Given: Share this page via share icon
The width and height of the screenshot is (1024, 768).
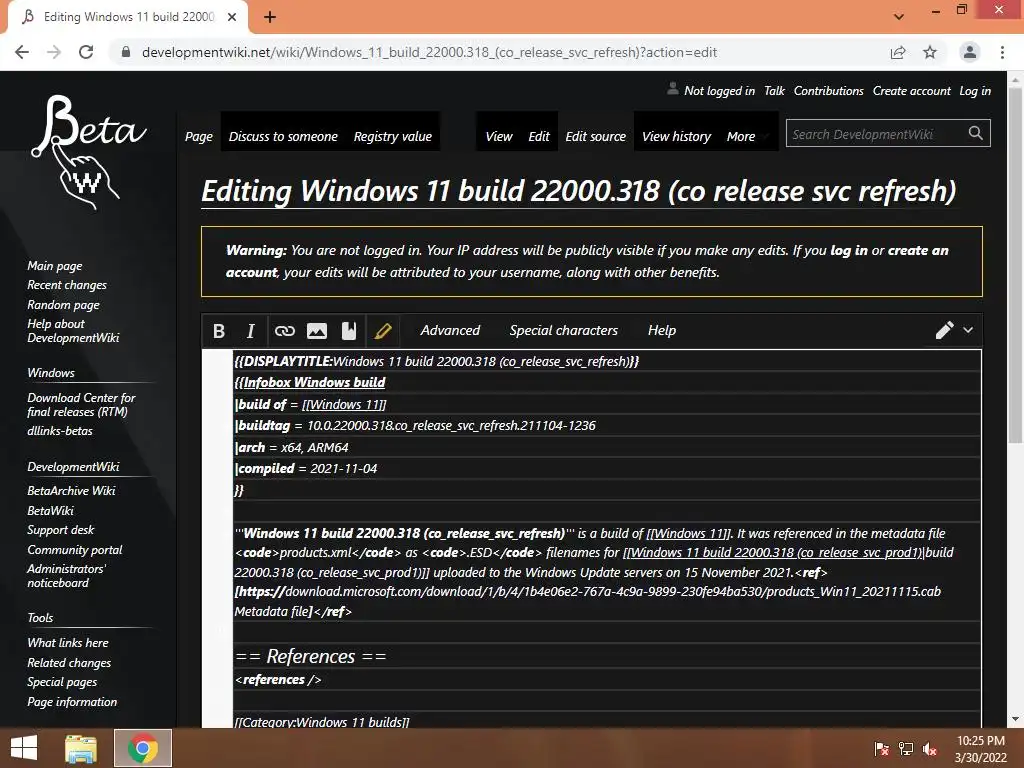Looking at the screenshot, I should (x=898, y=52).
